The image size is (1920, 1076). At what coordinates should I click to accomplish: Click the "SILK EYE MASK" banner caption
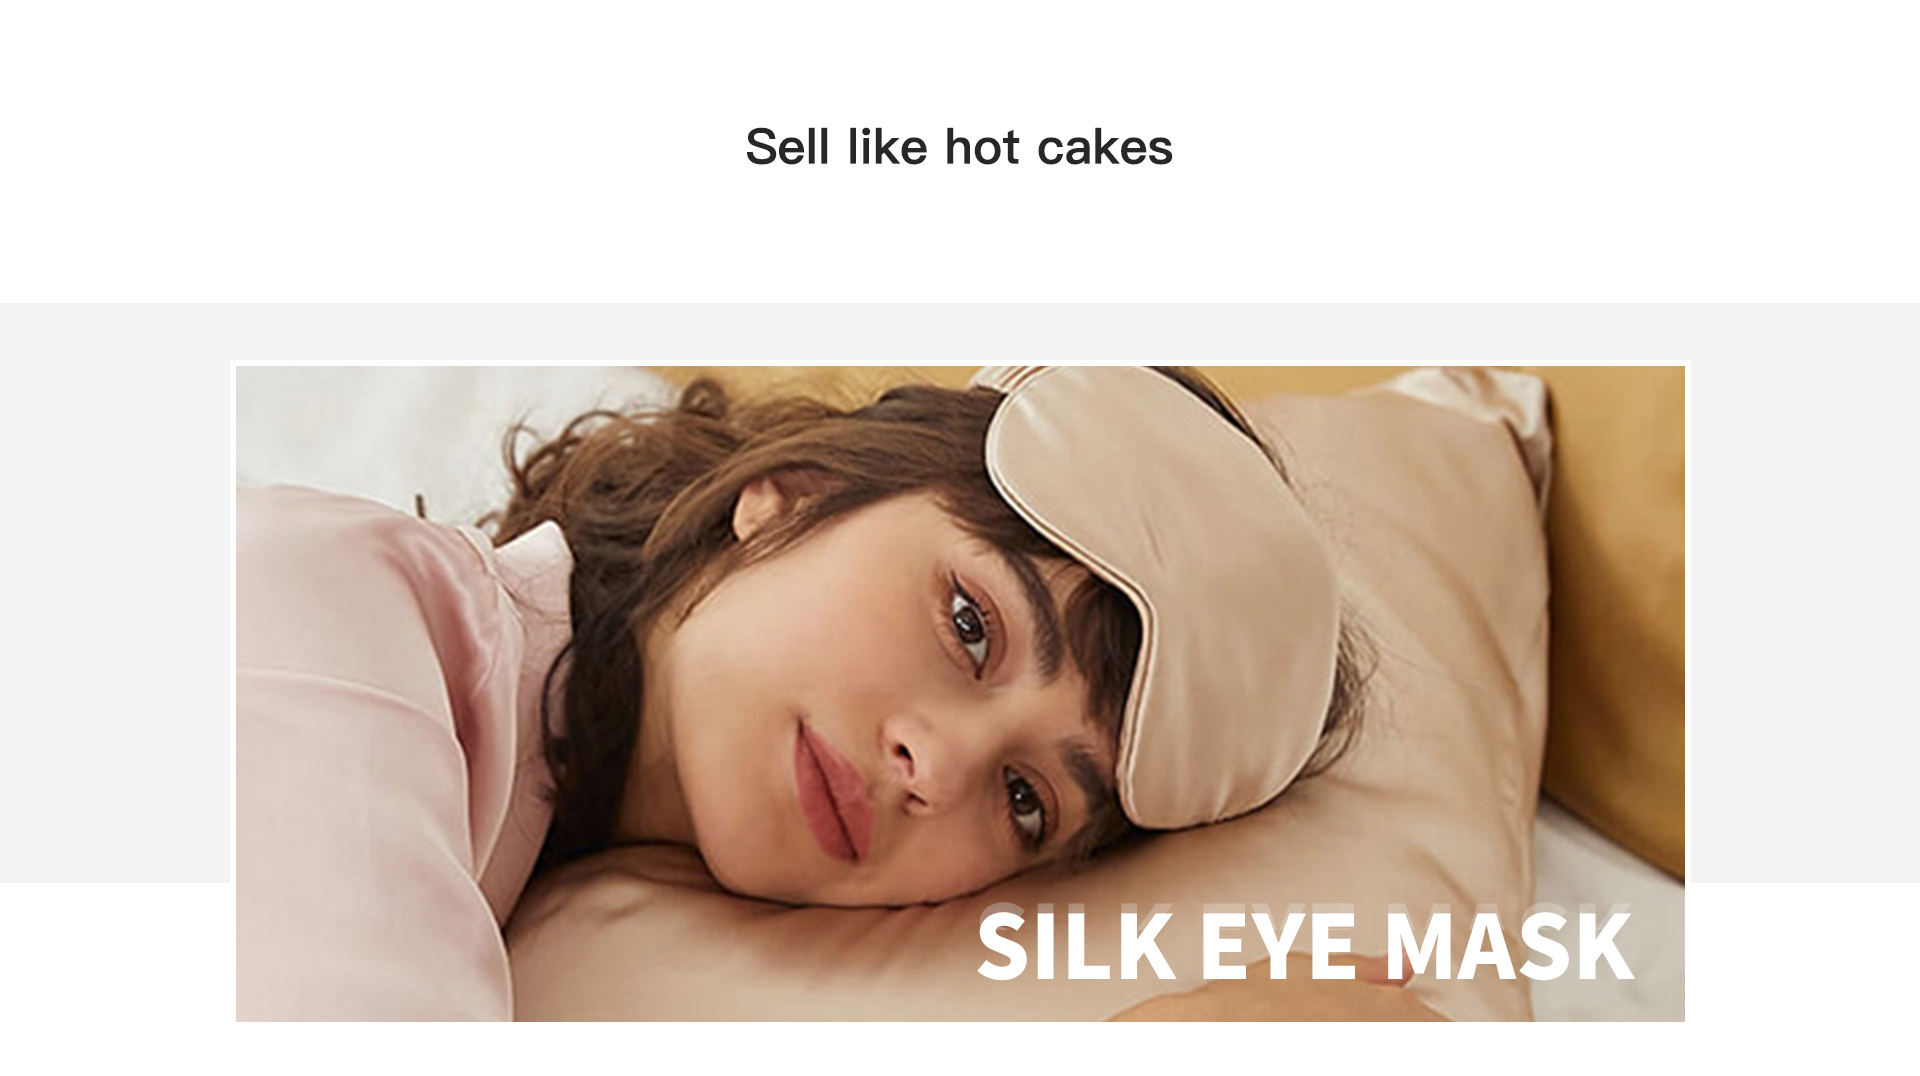click(x=1305, y=944)
